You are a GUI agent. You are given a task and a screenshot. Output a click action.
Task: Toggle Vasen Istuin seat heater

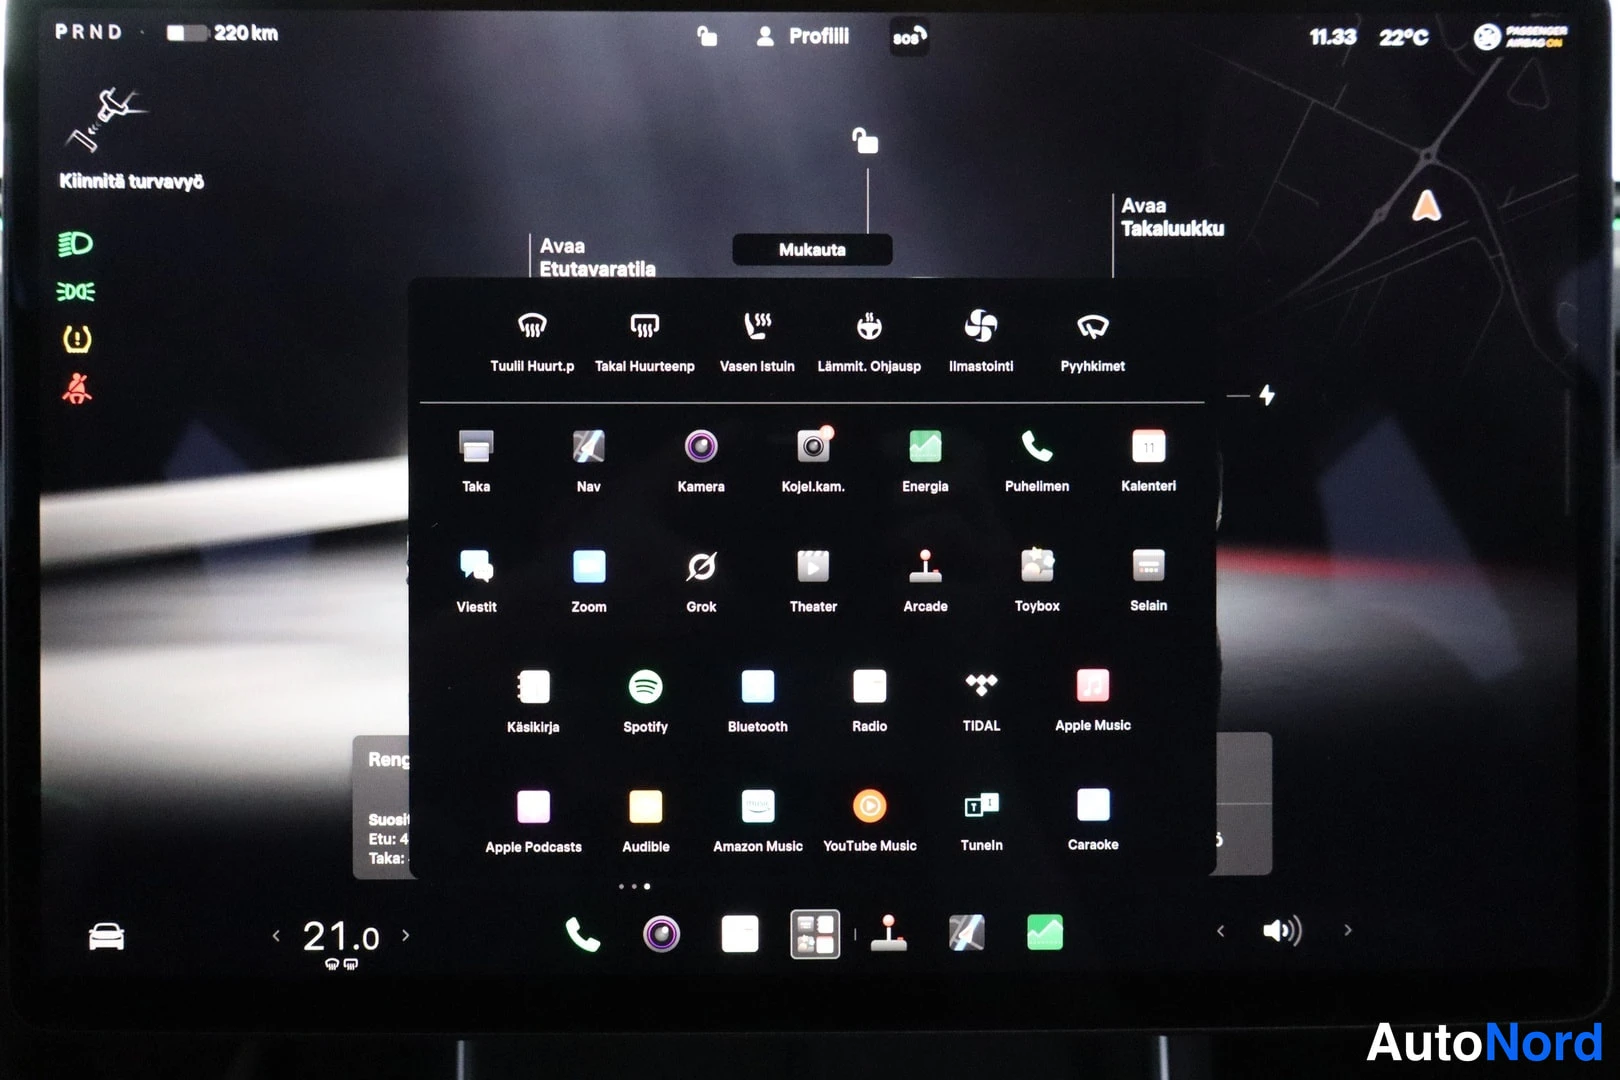pos(757,341)
